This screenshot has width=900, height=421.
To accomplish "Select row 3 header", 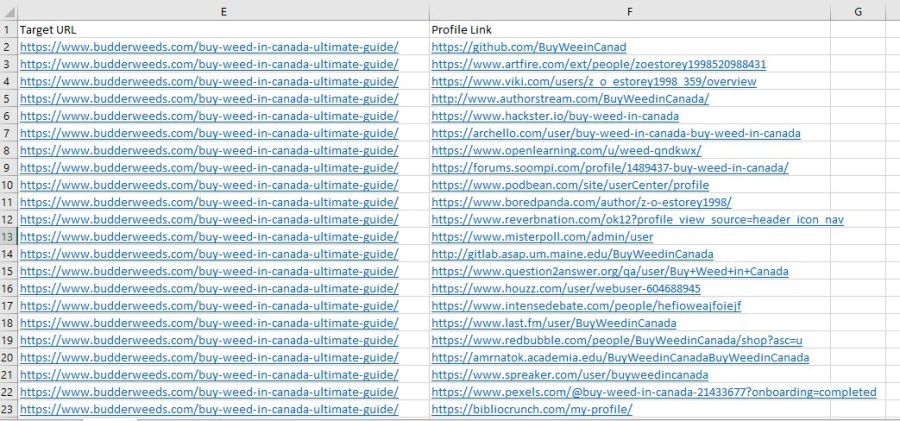I will (x=9, y=64).
